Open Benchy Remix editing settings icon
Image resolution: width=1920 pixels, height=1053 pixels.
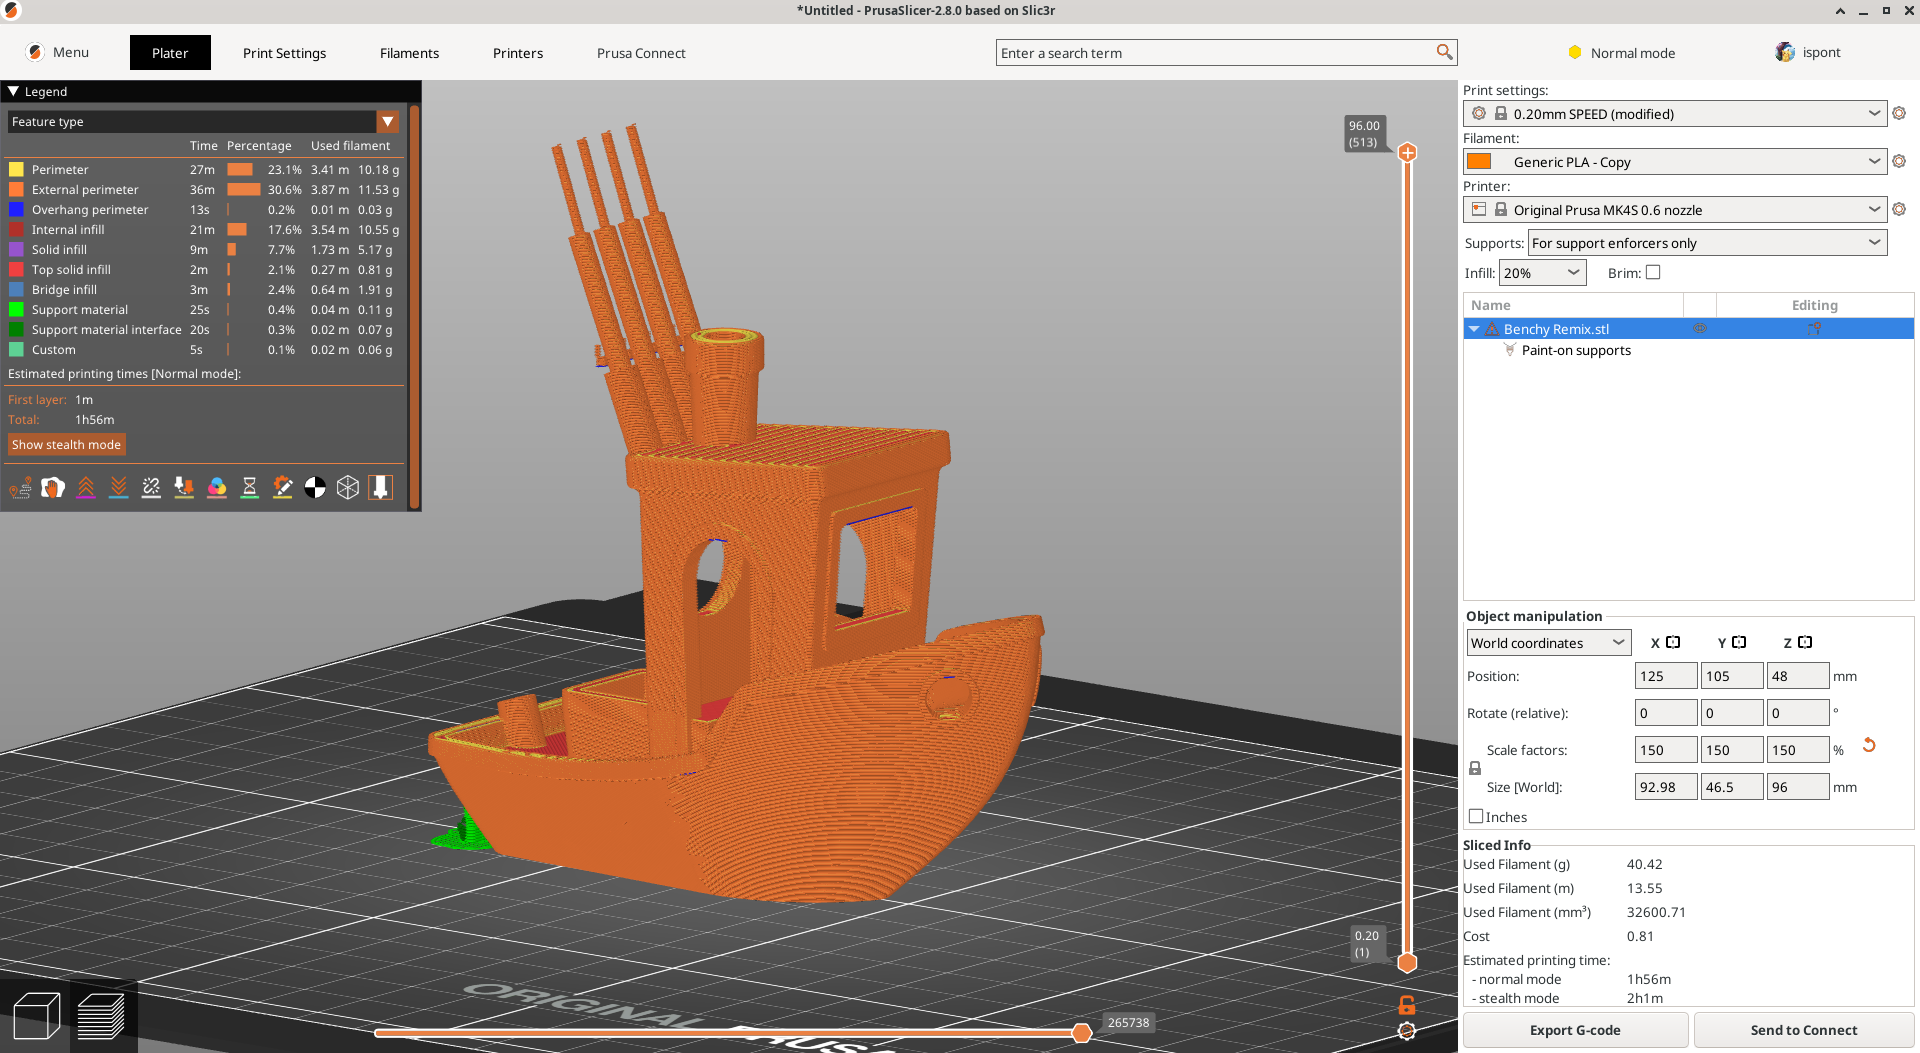1814,329
